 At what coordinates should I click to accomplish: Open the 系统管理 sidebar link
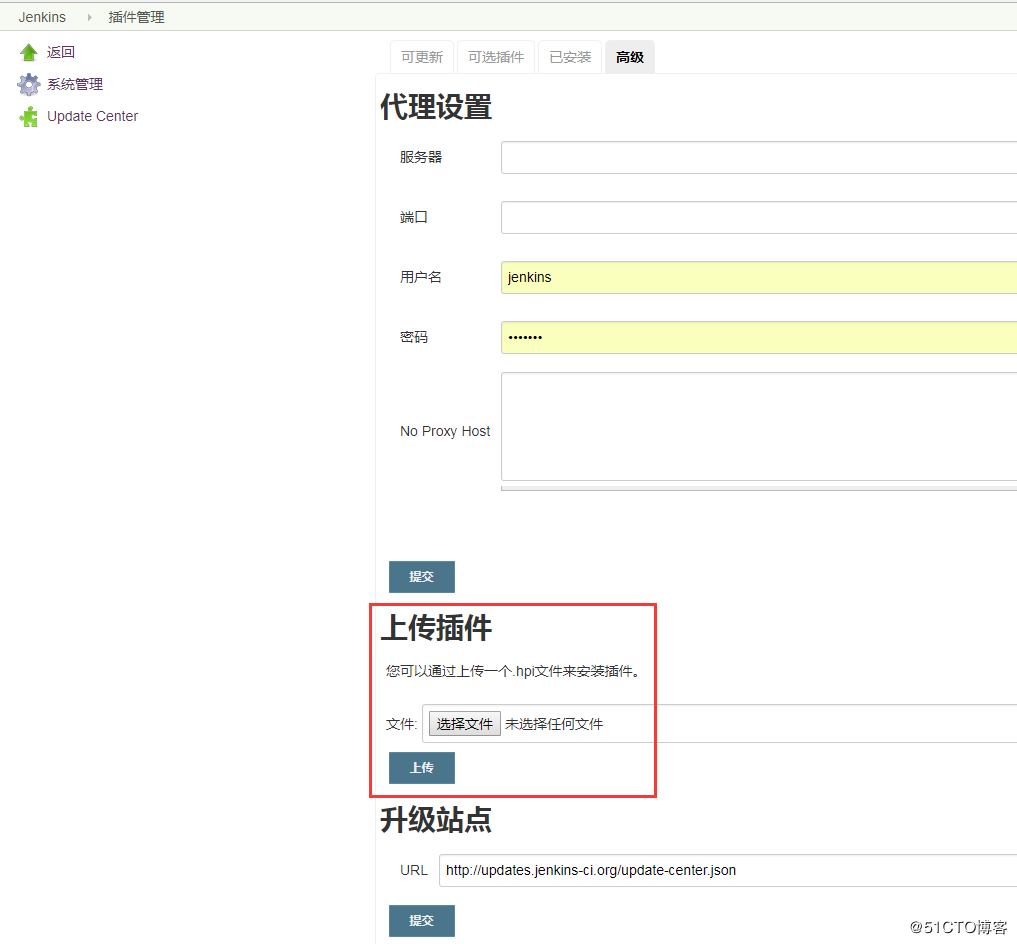(75, 84)
